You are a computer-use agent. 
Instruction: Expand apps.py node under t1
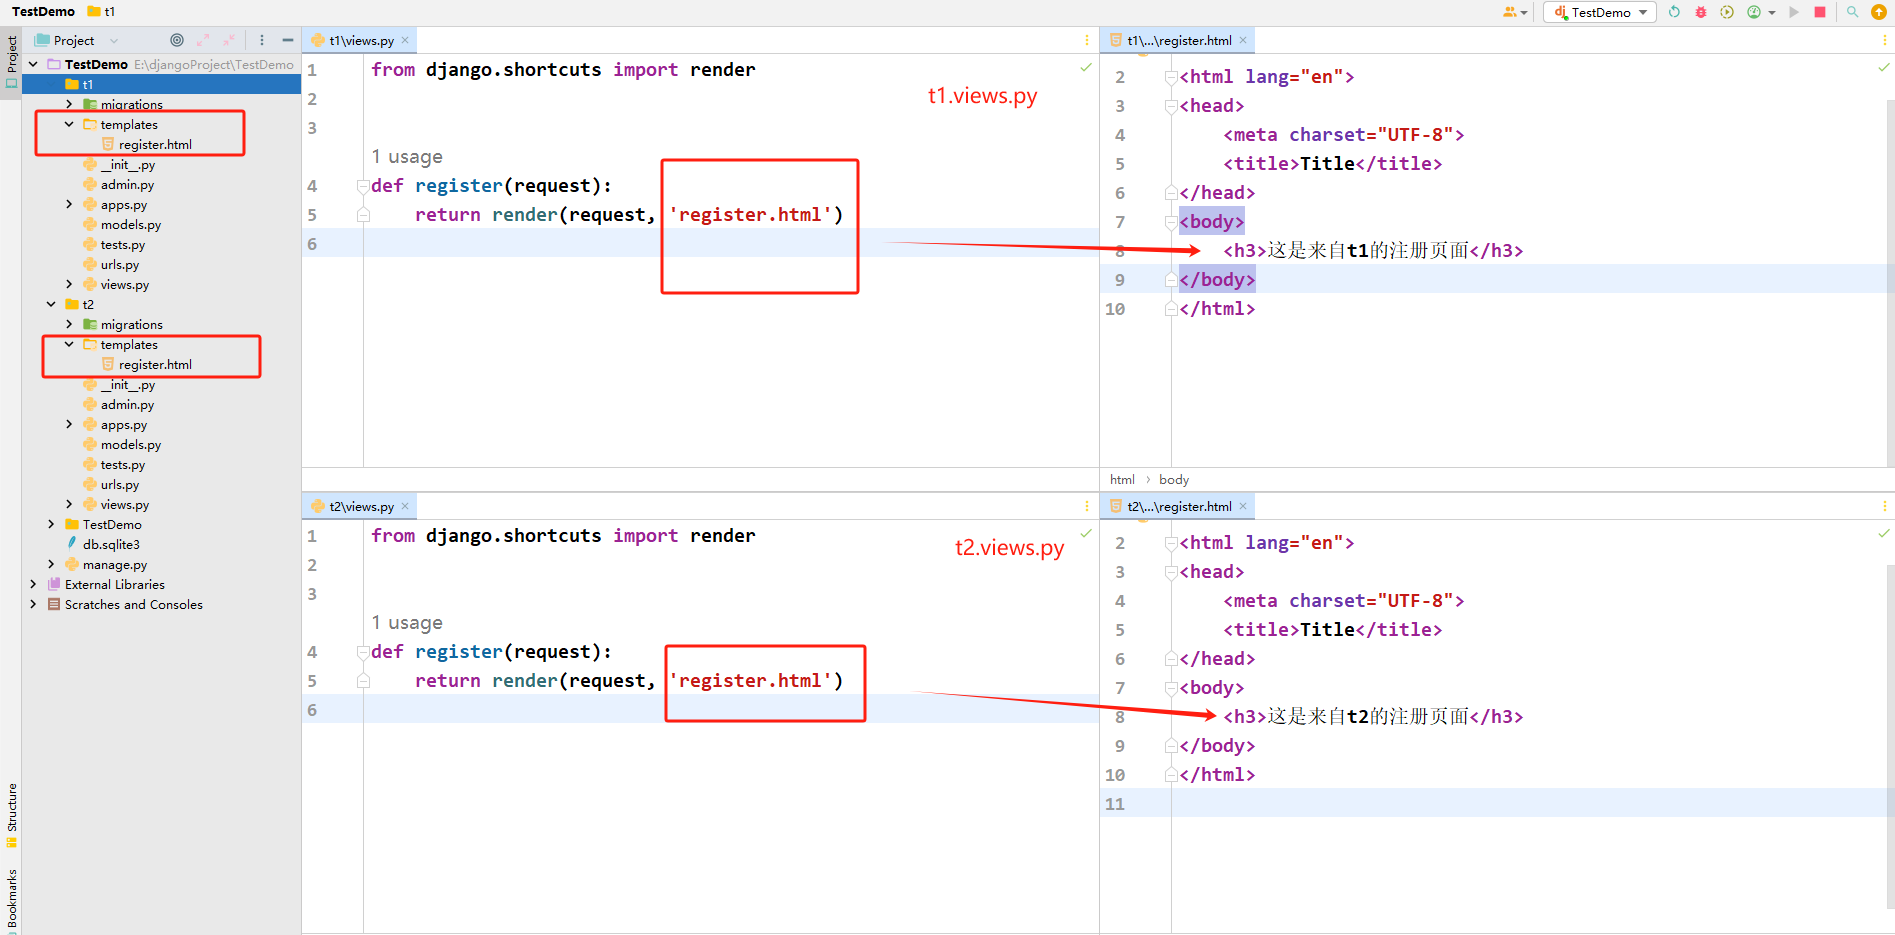[x=69, y=204]
